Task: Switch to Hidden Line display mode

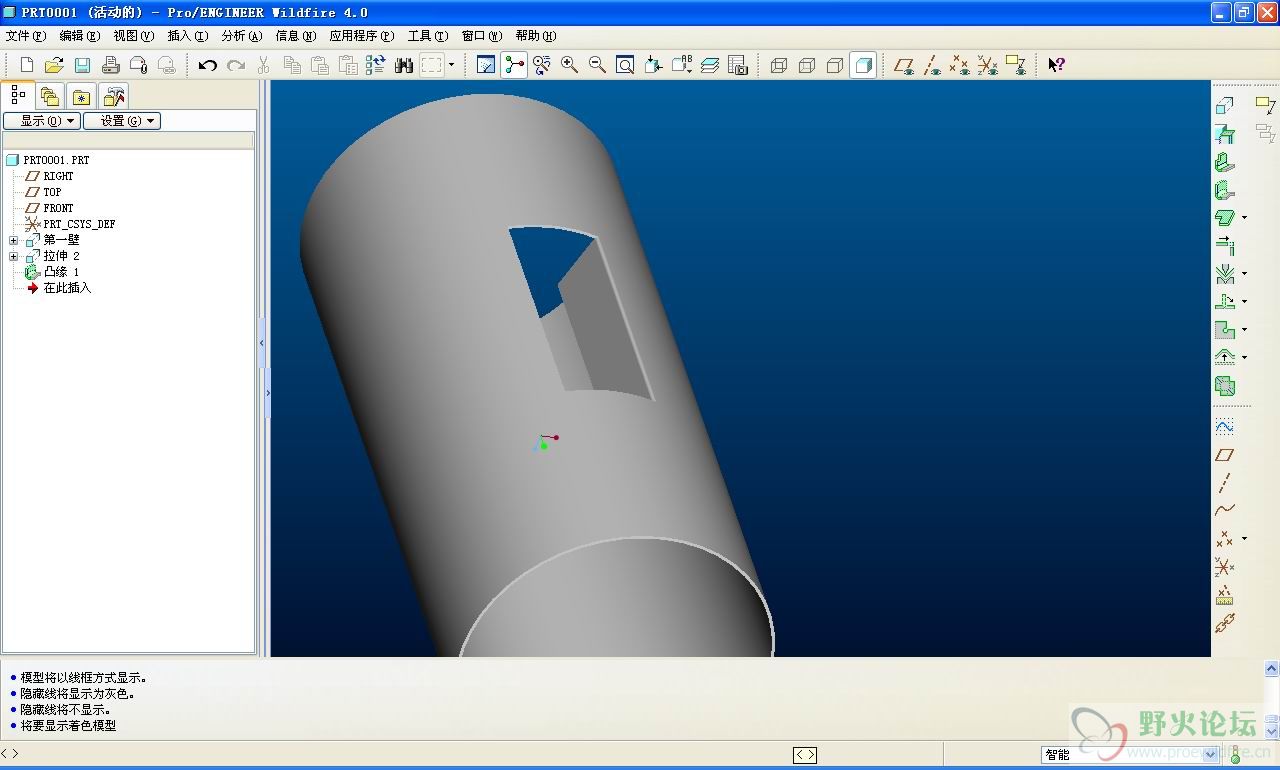Action: pos(807,65)
